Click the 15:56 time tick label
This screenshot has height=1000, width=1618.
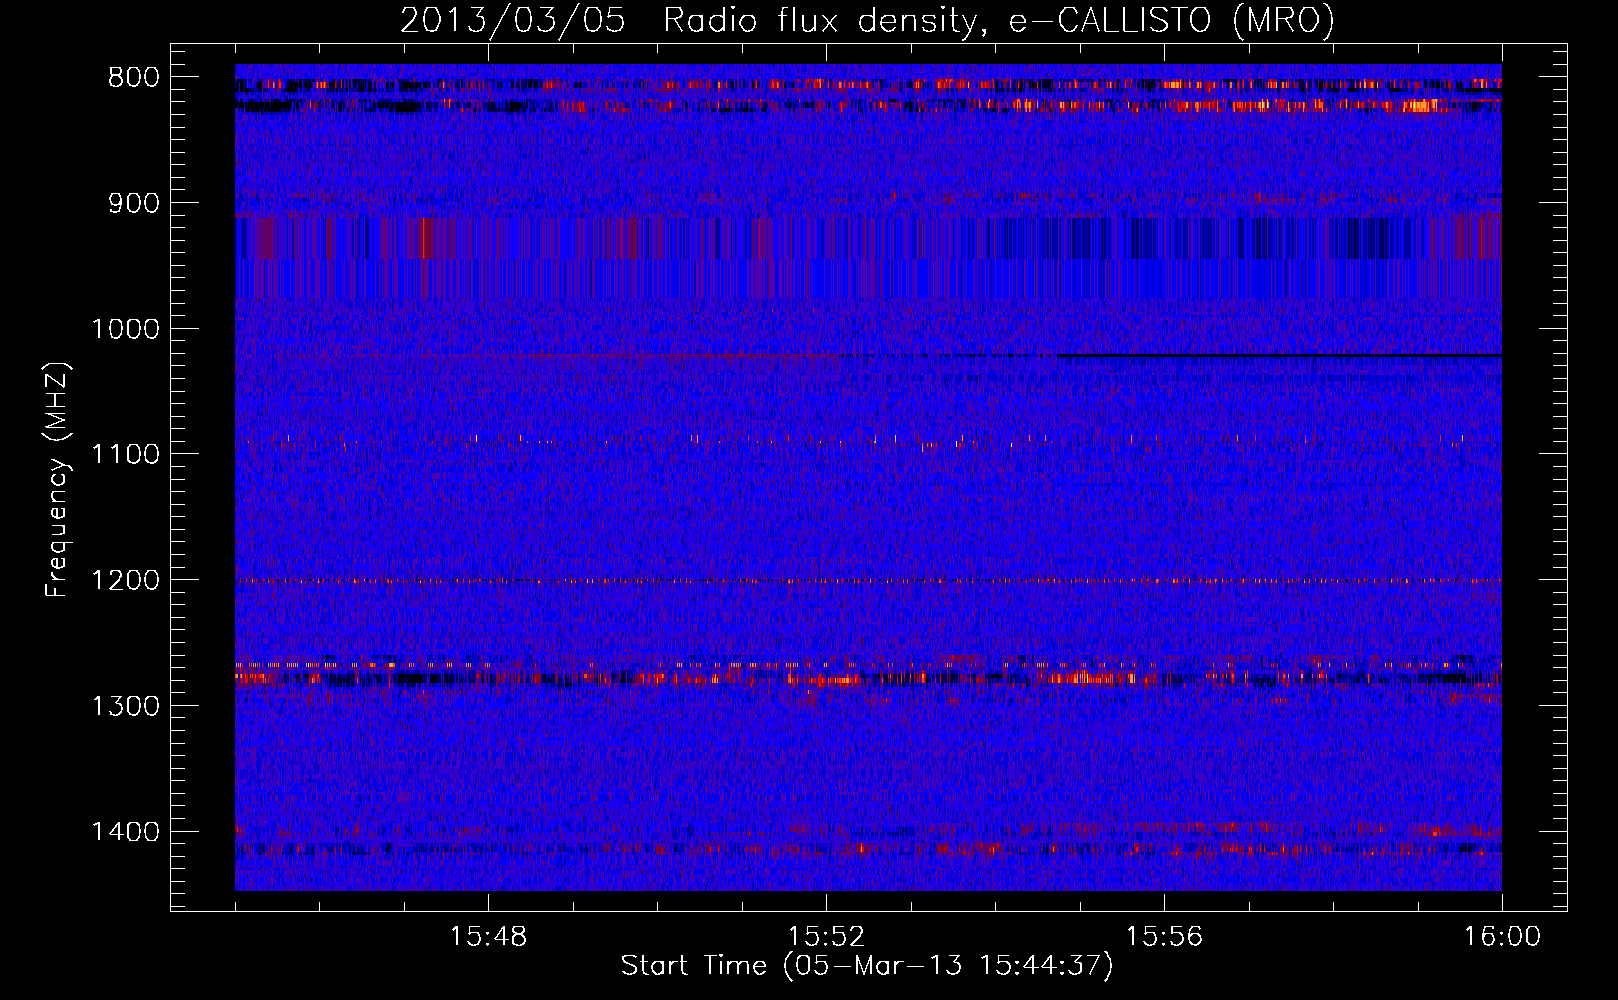pyautogui.click(x=1164, y=937)
